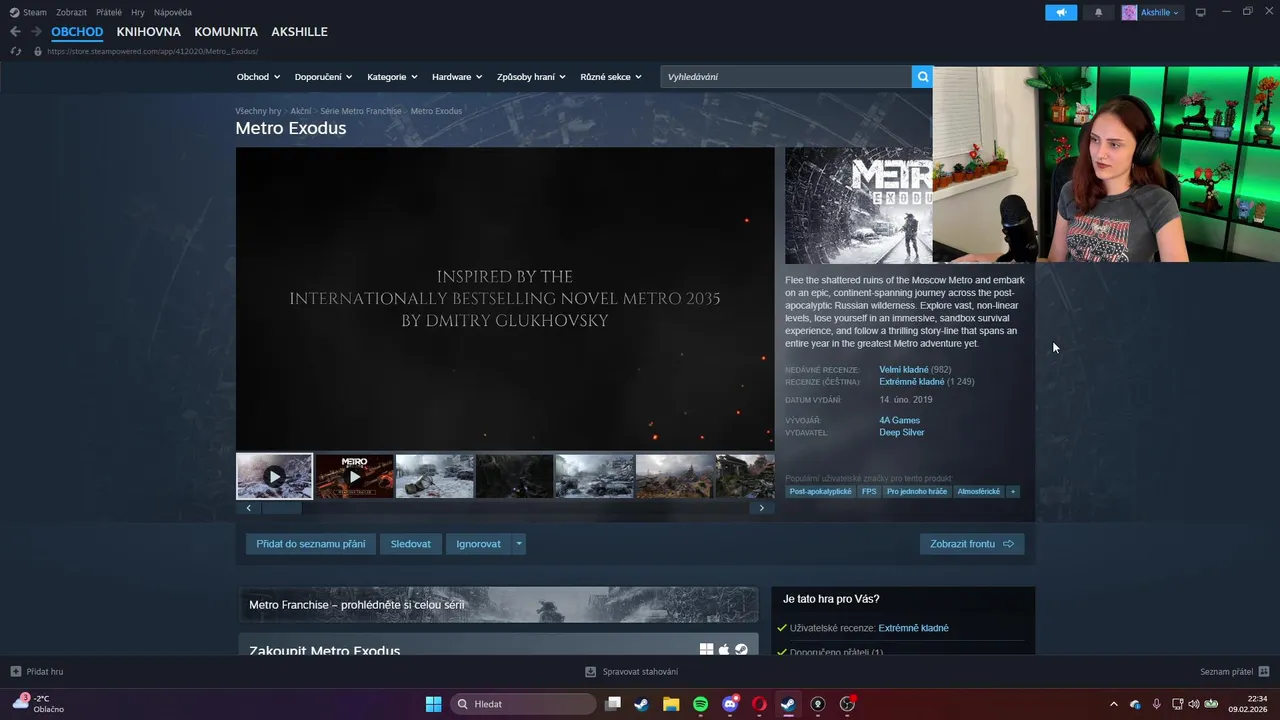Open the Hry menu
The height and width of the screenshot is (720, 1280).
point(138,12)
